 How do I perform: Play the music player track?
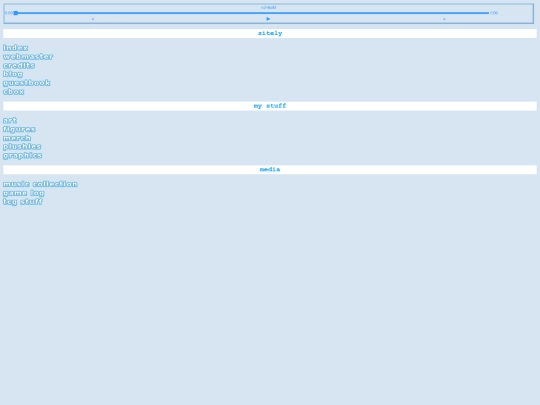(x=268, y=19)
